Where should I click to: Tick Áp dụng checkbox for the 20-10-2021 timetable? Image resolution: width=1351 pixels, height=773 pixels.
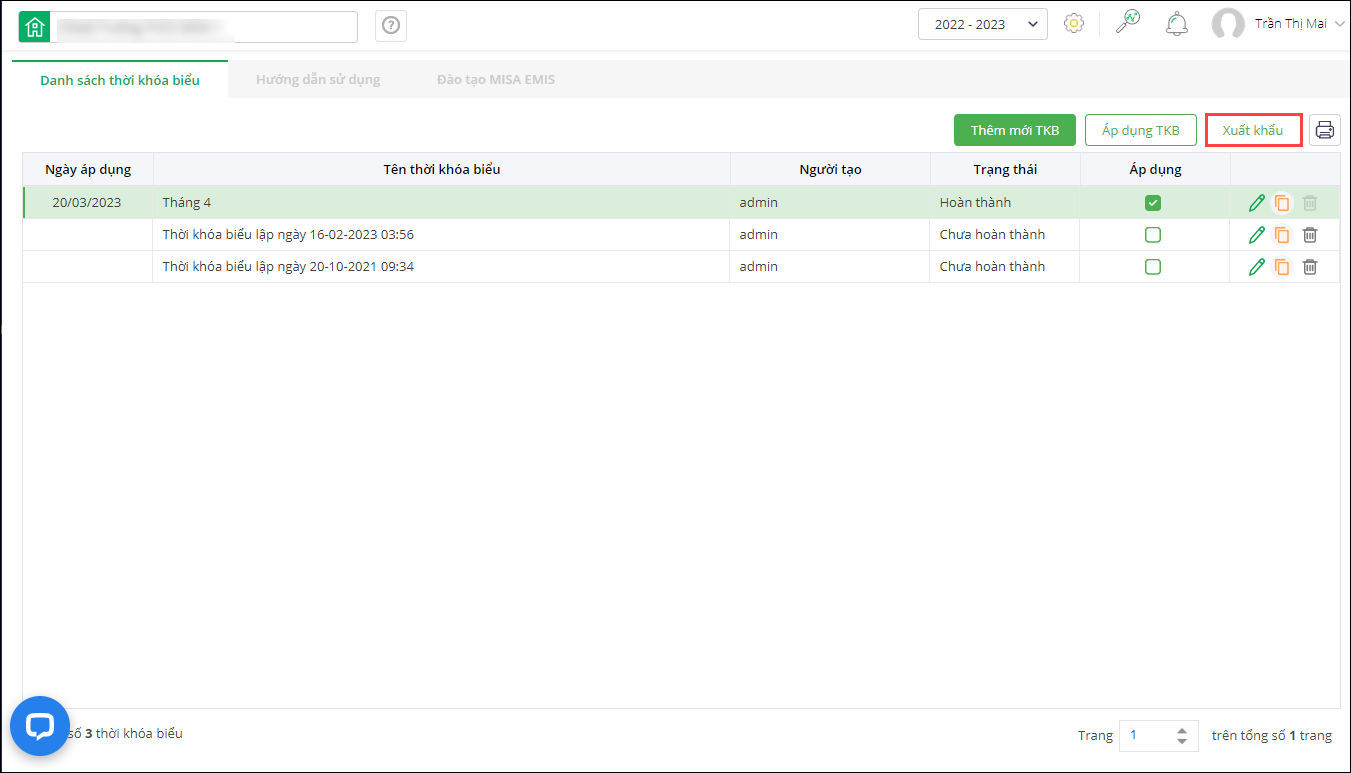pos(1153,267)
